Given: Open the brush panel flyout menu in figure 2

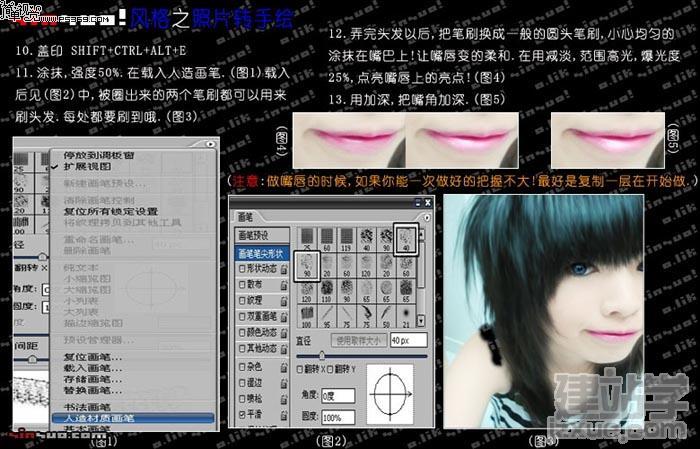Looking at the screenshot, I should click(x=427, y=218).
